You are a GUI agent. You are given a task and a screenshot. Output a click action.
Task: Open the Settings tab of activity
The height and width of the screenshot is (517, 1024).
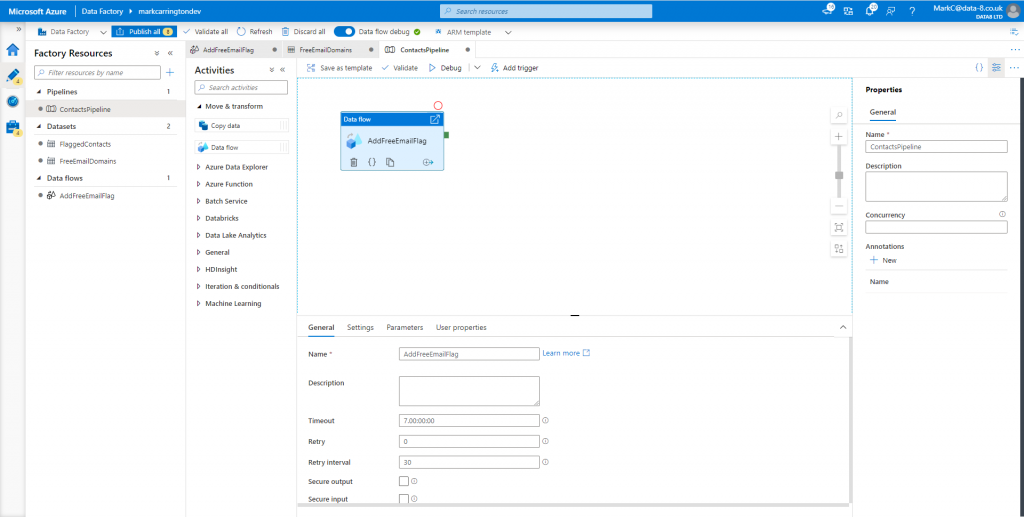click(x=360, y=327)
